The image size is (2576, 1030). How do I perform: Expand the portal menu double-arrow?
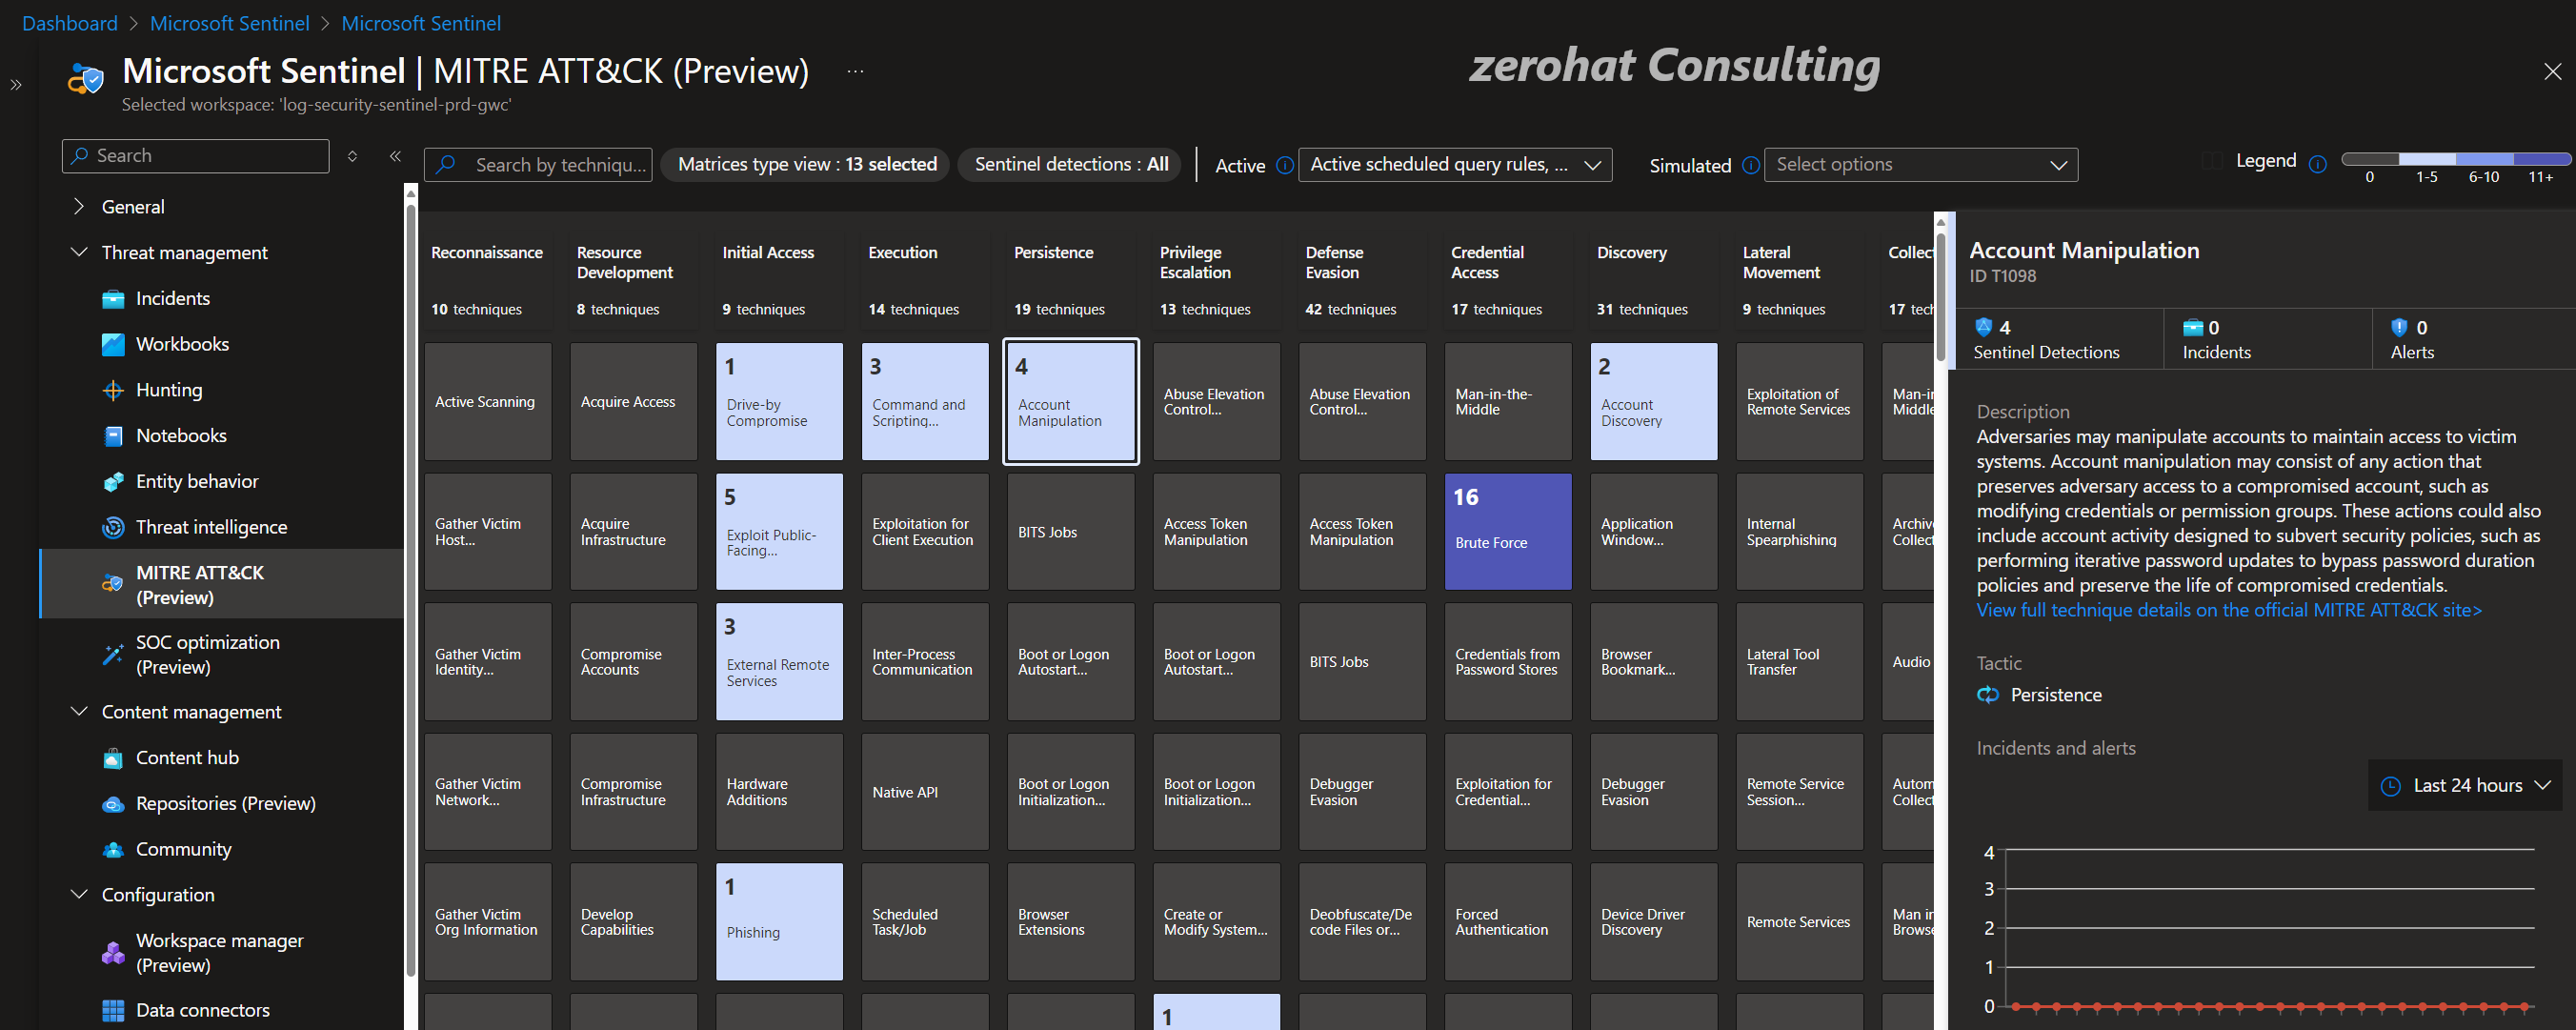coord(16,85)
